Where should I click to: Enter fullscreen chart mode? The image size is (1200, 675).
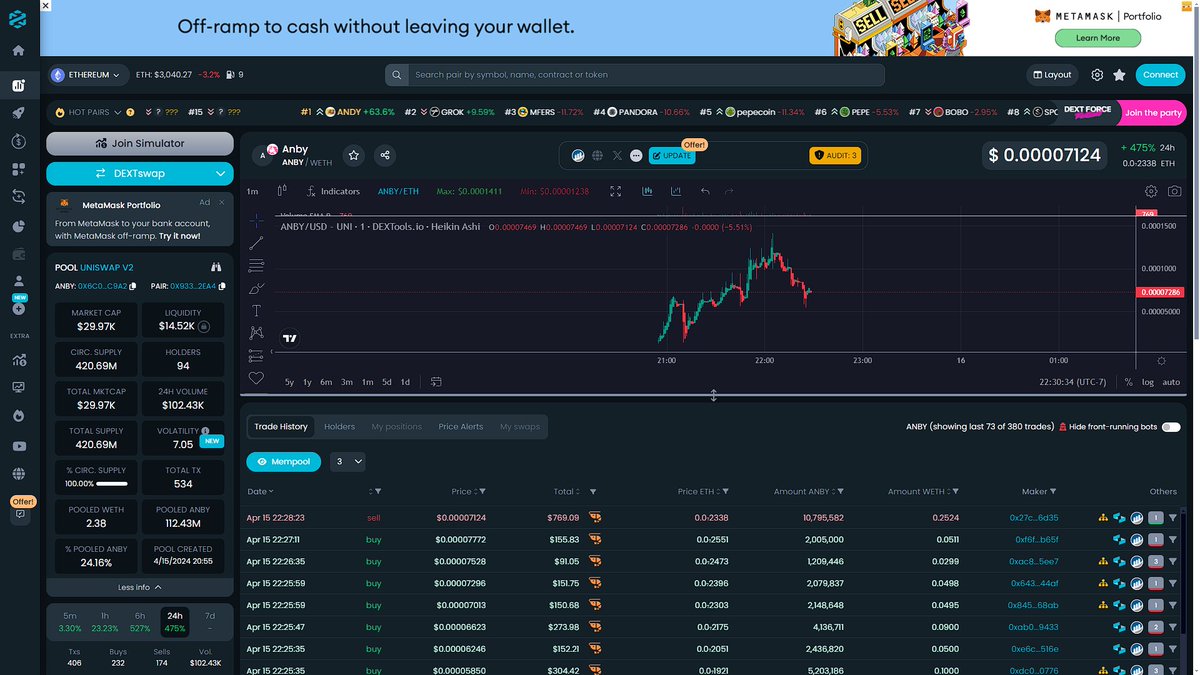click(x=616, y=191)
